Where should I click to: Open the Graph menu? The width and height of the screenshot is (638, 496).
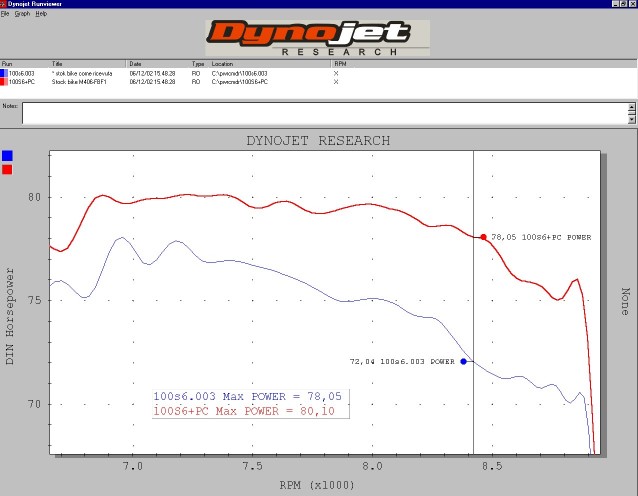coord(21,14)
